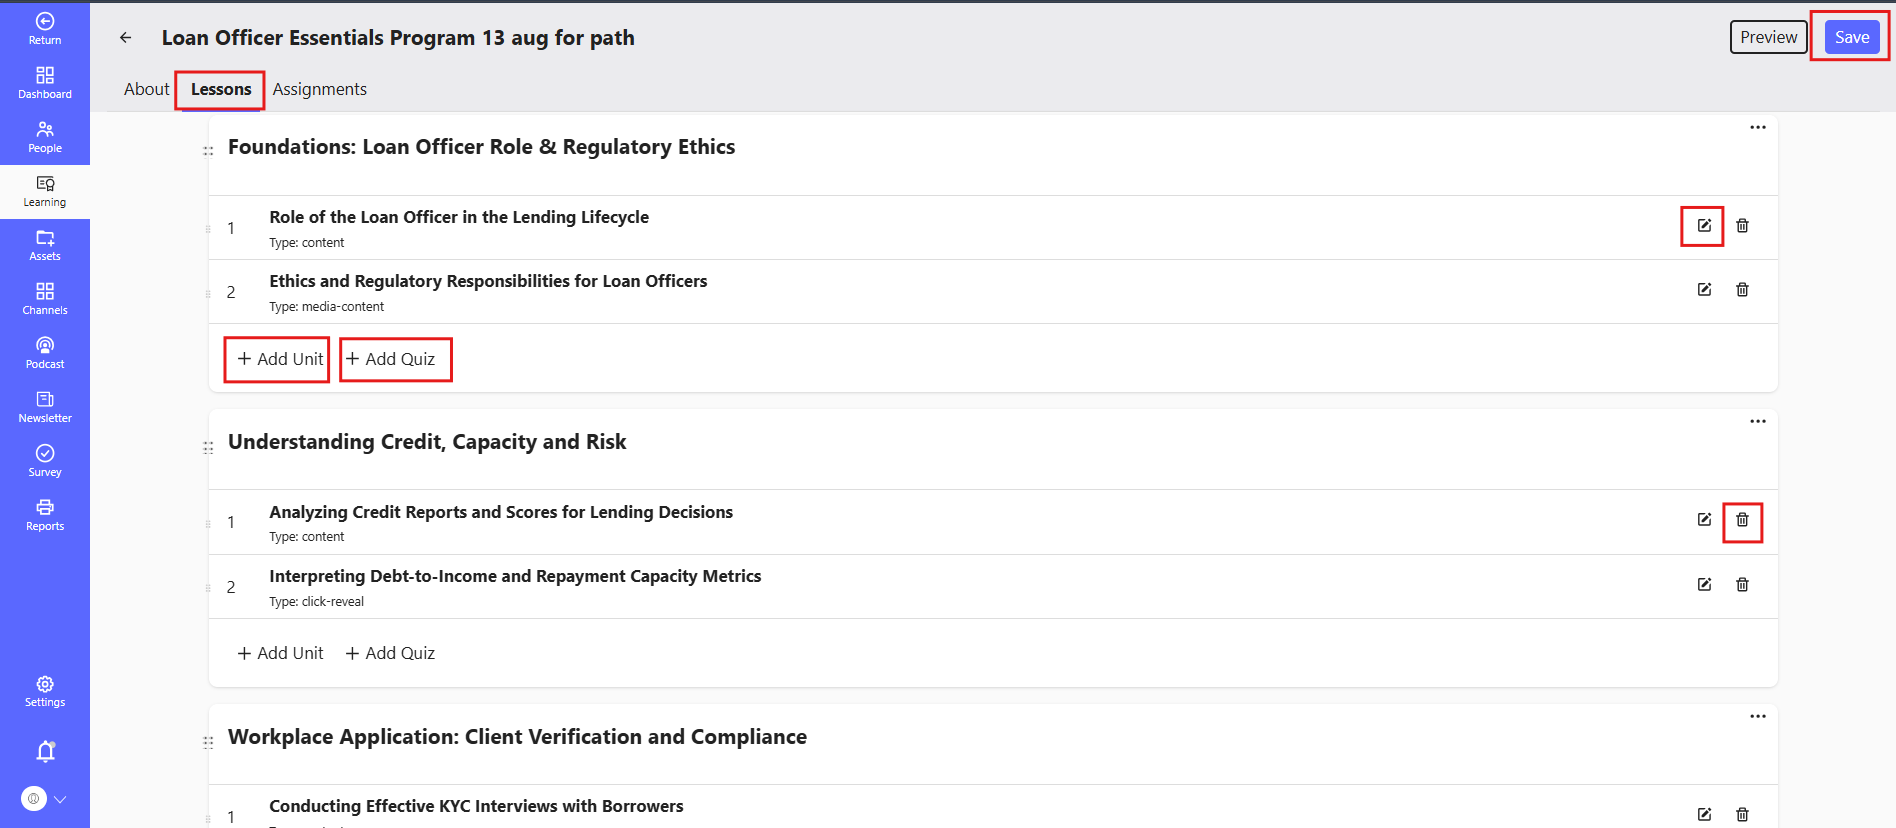This screenshot has height=828, width=1896.
Task: Delete the Conducting Effective KYC Interviews unit
Action: click(1742, 815)
